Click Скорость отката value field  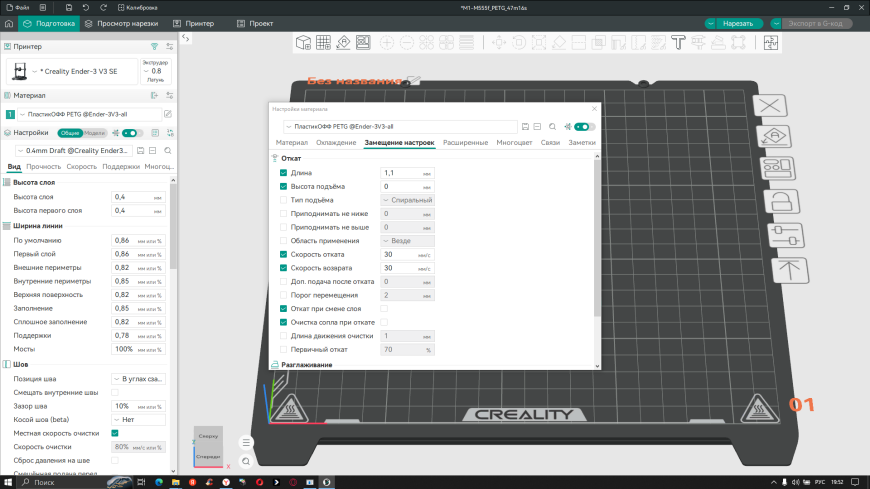point(407,254)
